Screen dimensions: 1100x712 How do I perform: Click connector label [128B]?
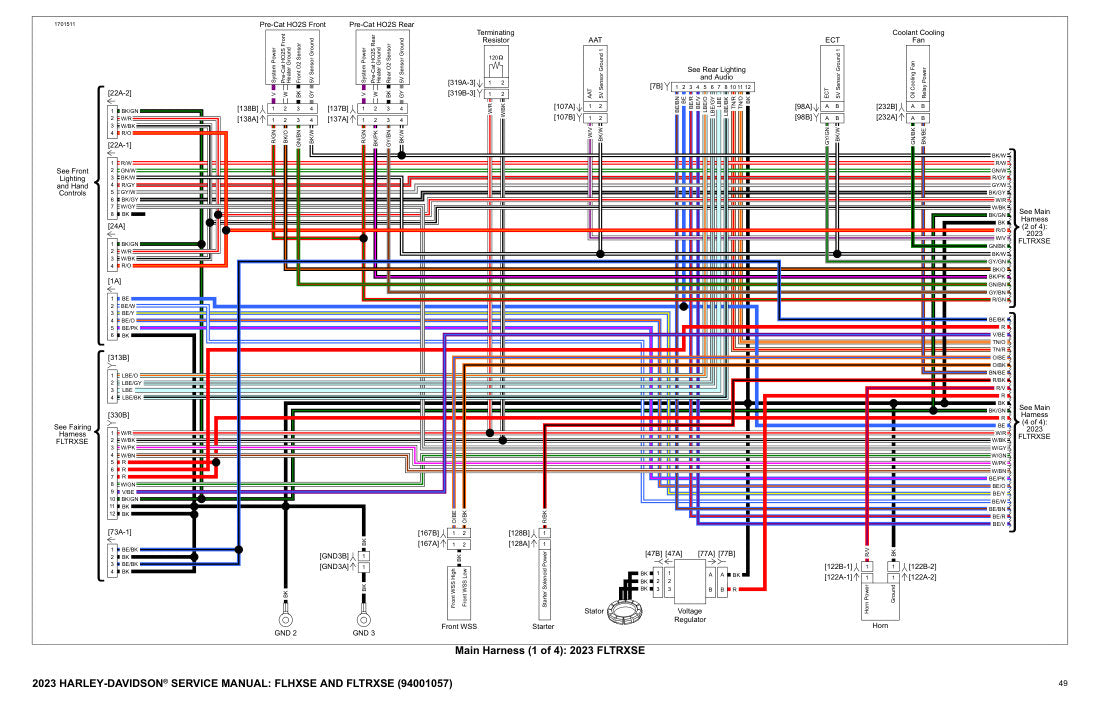click(519, 533)
